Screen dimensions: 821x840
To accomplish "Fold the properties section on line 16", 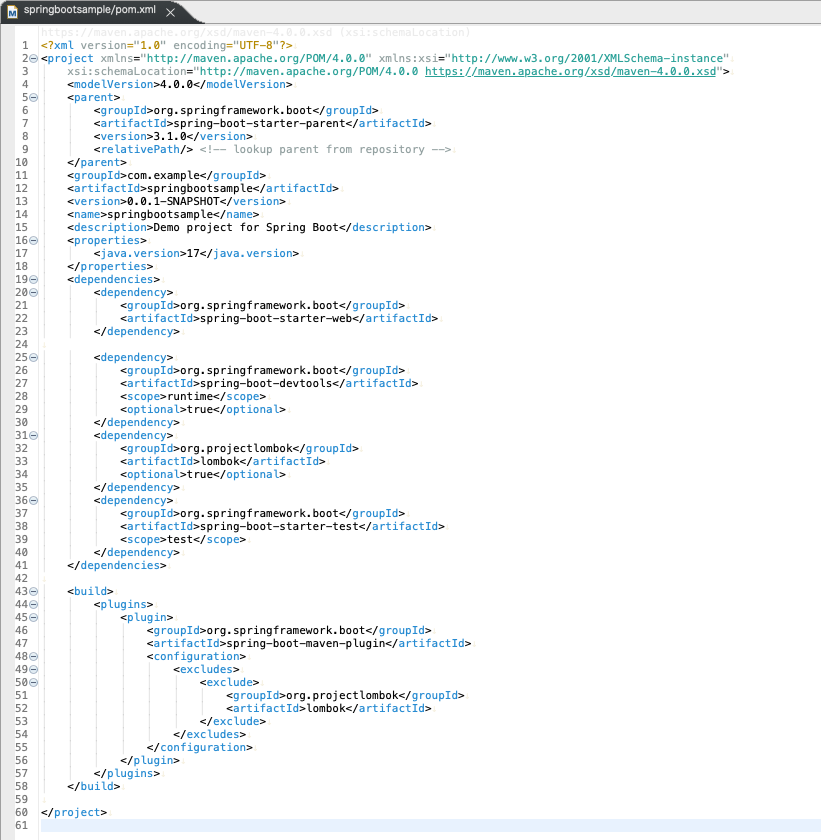I will coord(35,241).
